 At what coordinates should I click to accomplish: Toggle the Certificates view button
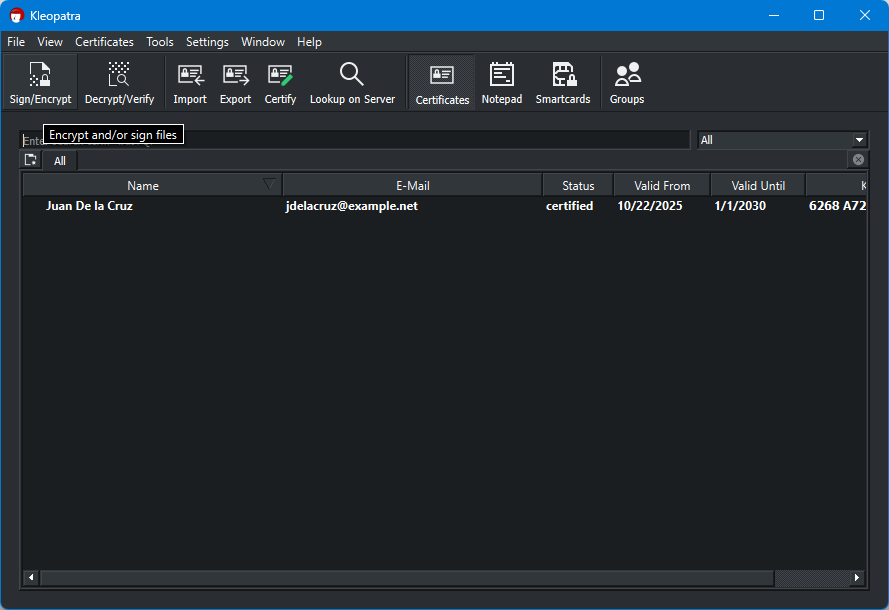pos(442,83)
